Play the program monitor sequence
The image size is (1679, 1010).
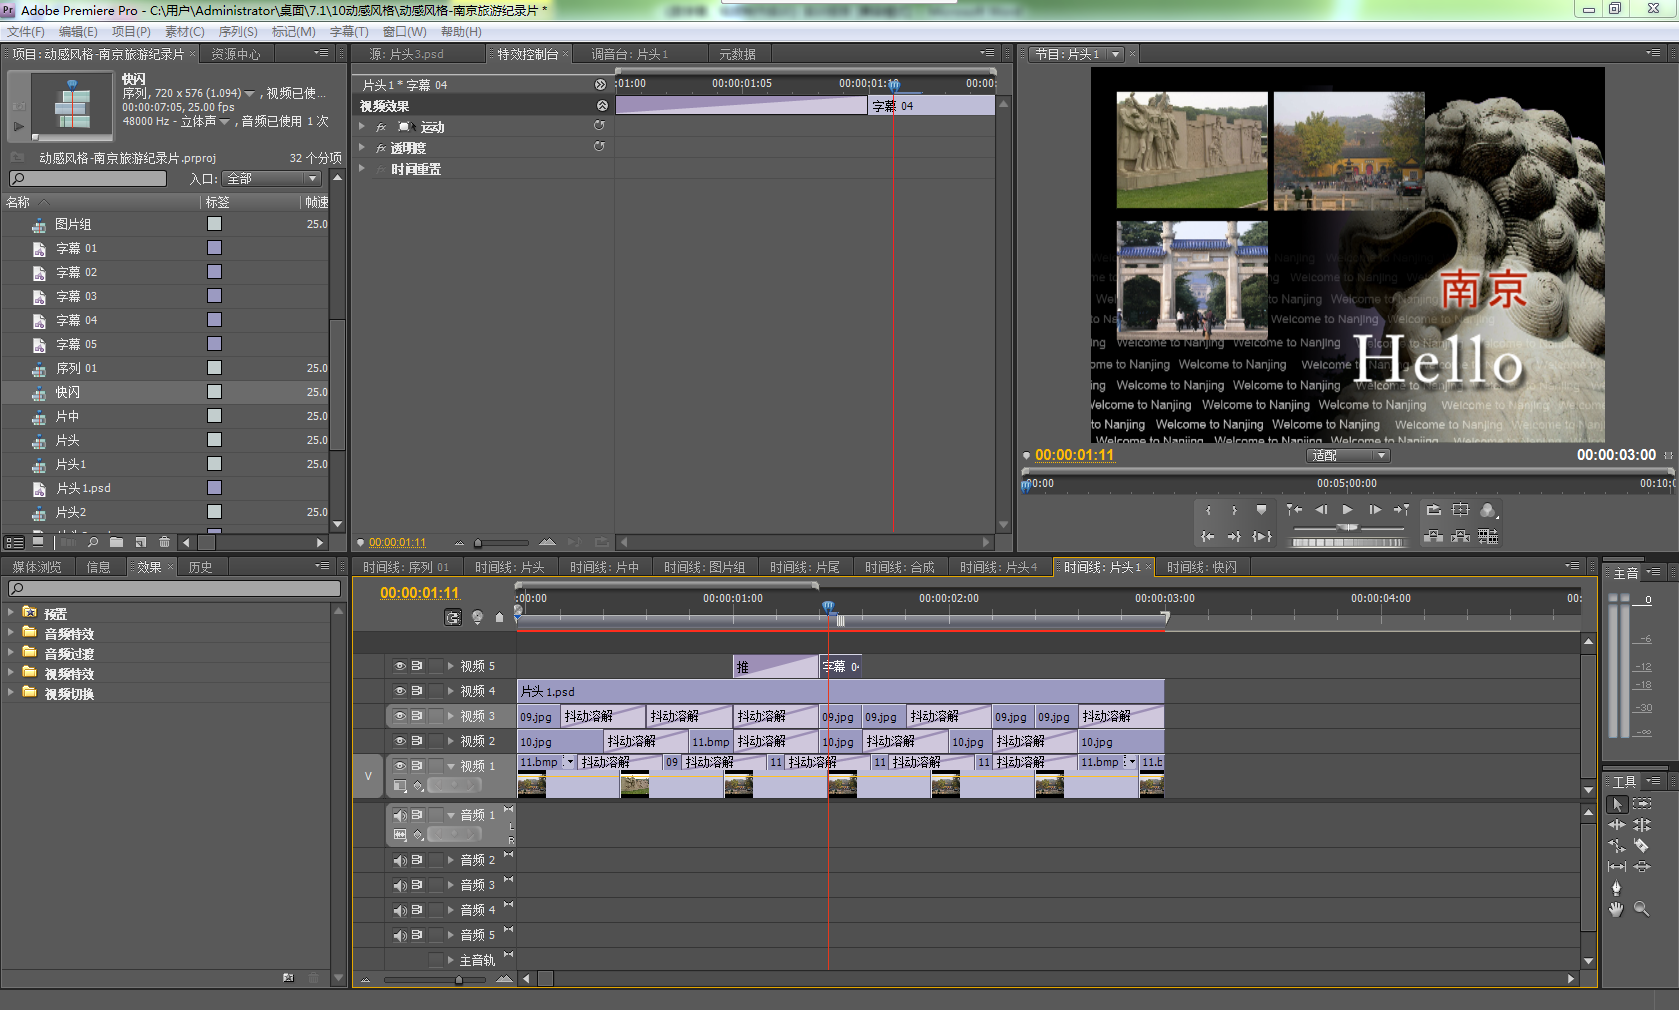point(1347,510)
